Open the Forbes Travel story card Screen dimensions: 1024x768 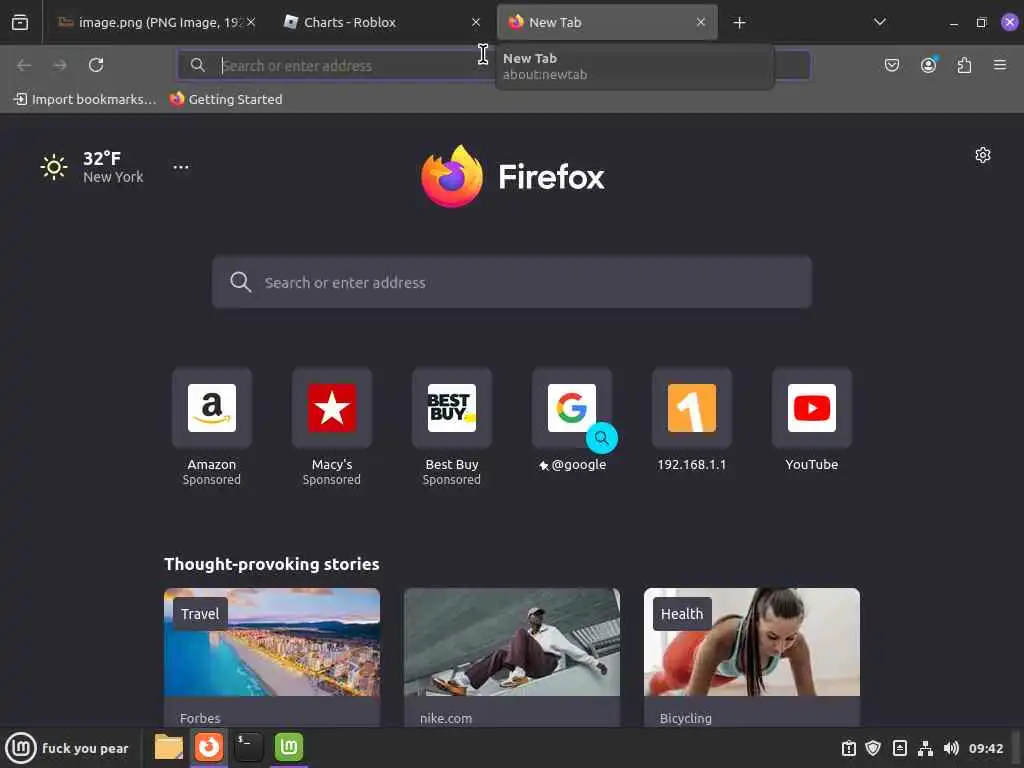click(x=272, y=657)
